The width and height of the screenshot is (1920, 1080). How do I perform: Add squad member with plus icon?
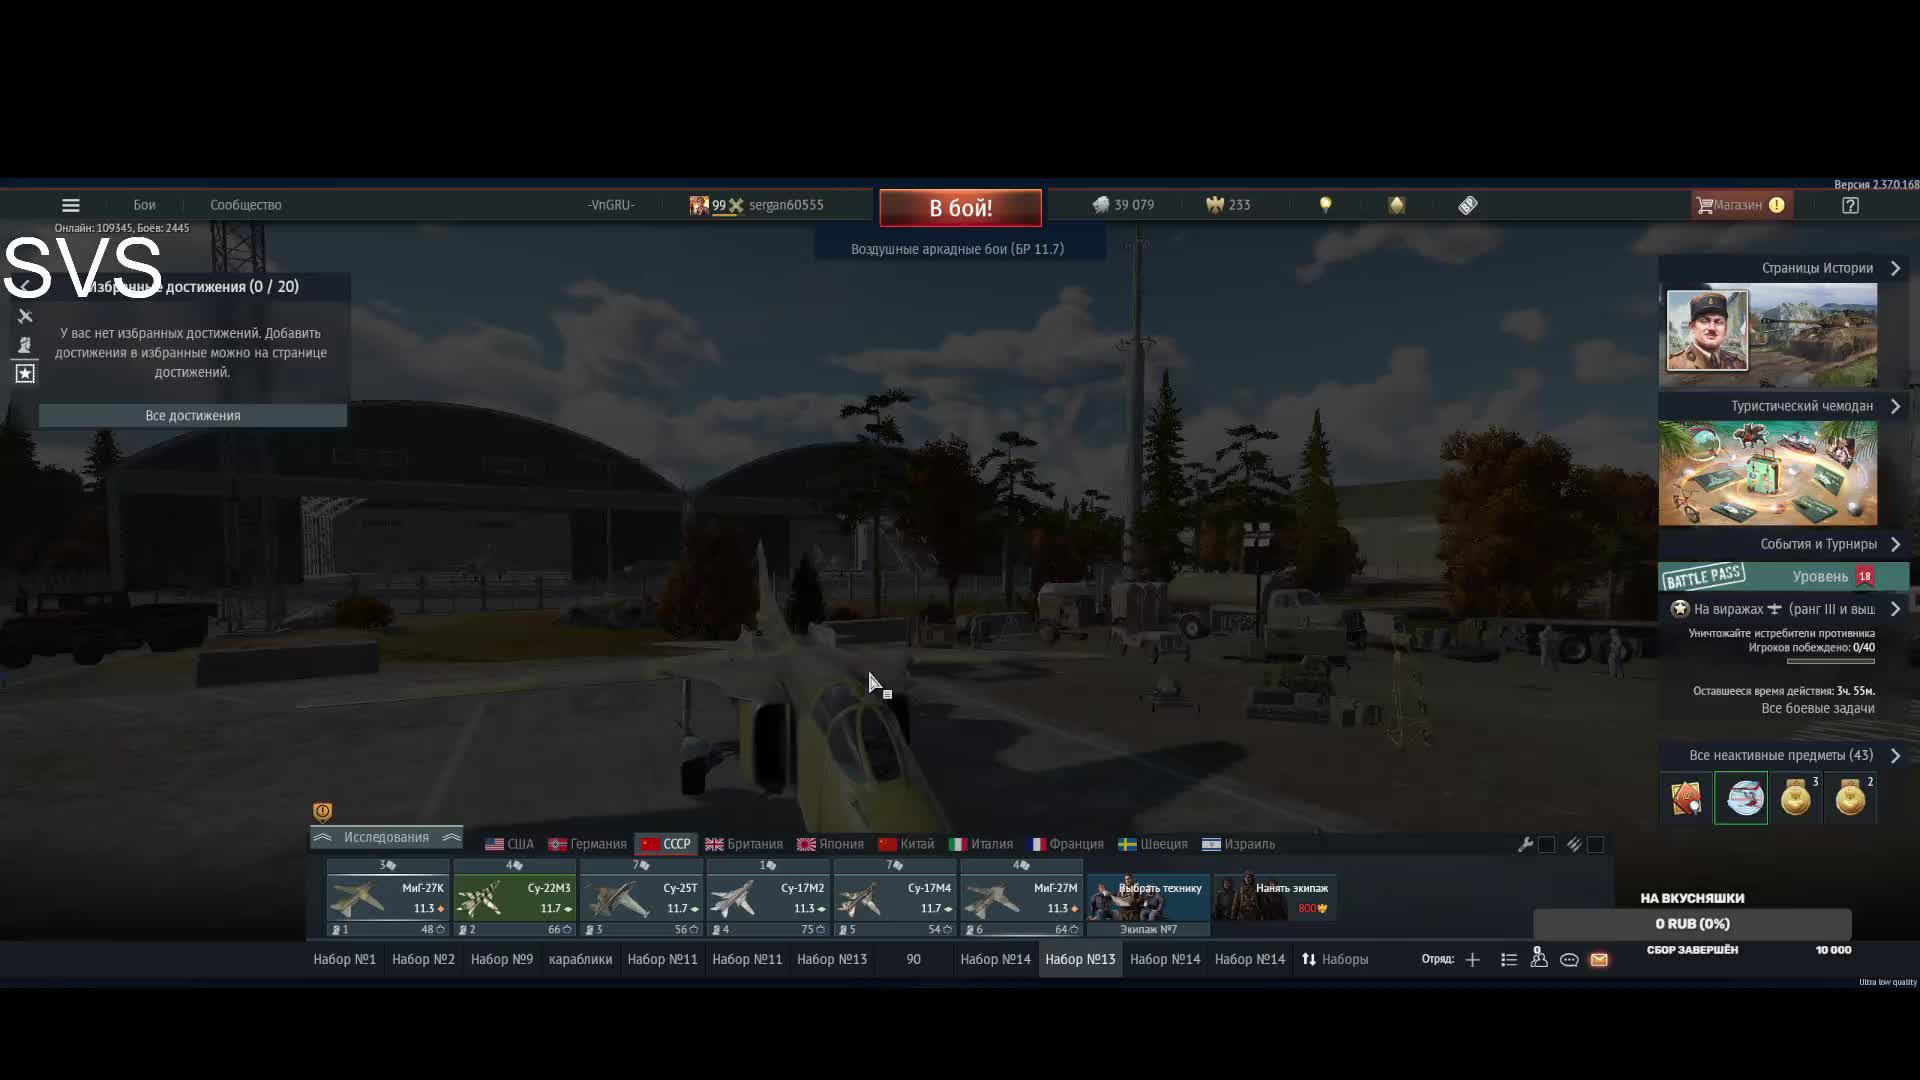1473,960
